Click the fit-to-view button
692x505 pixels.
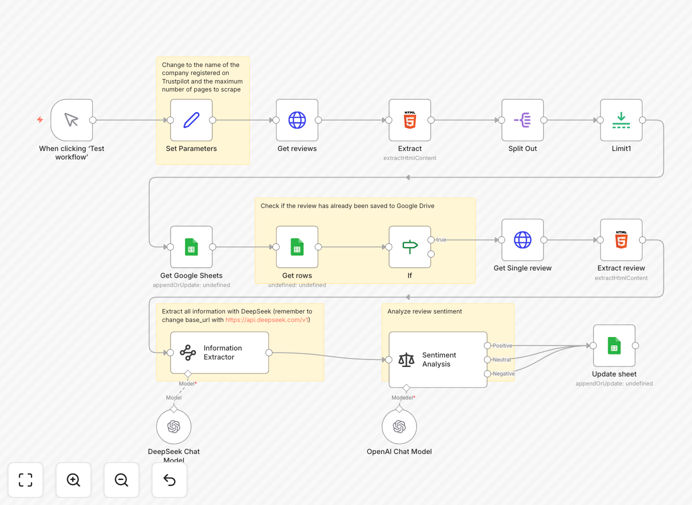[x=25, y=479]
